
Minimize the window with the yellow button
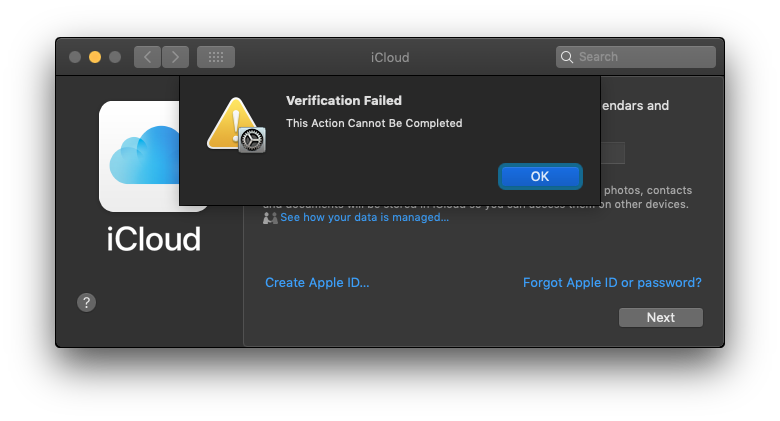pos(95,57)
